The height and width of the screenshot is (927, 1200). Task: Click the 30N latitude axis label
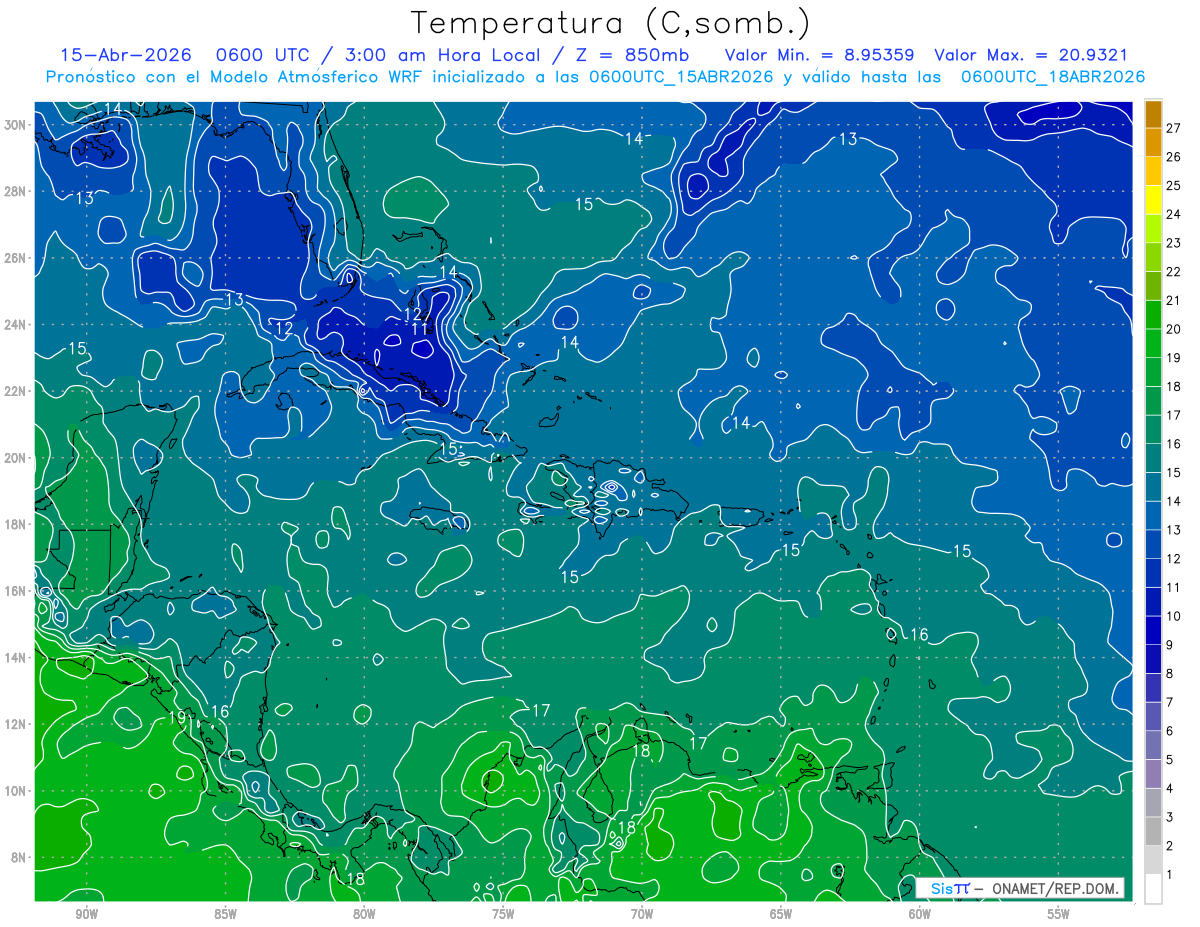coord(17,125)
